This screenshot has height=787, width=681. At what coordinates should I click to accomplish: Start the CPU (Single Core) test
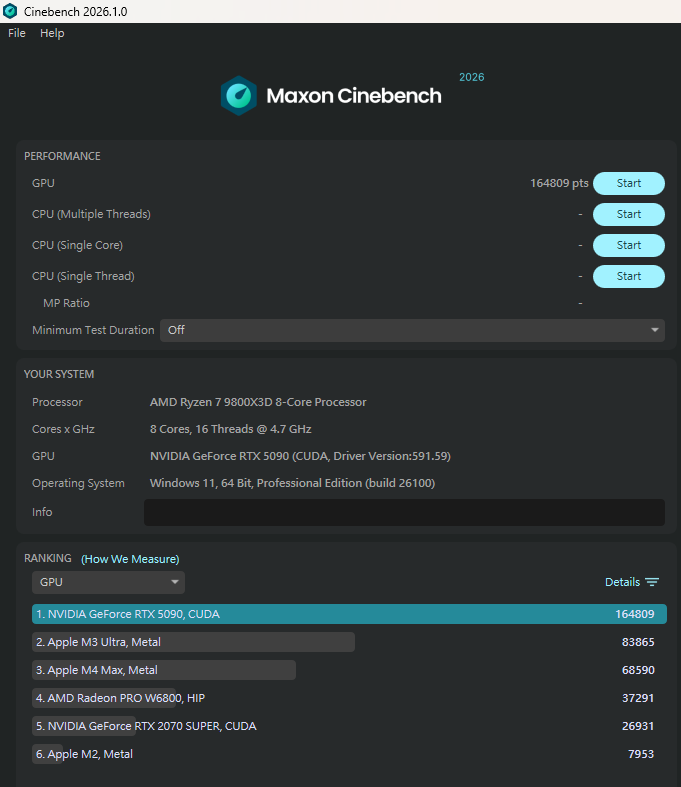(629, 245)
